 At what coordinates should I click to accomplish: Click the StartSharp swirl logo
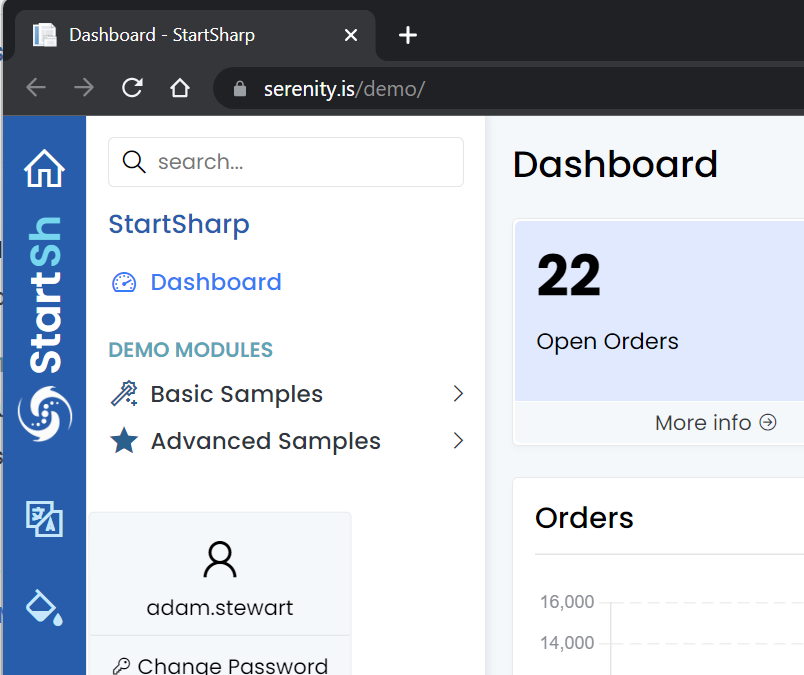[45, 413]
